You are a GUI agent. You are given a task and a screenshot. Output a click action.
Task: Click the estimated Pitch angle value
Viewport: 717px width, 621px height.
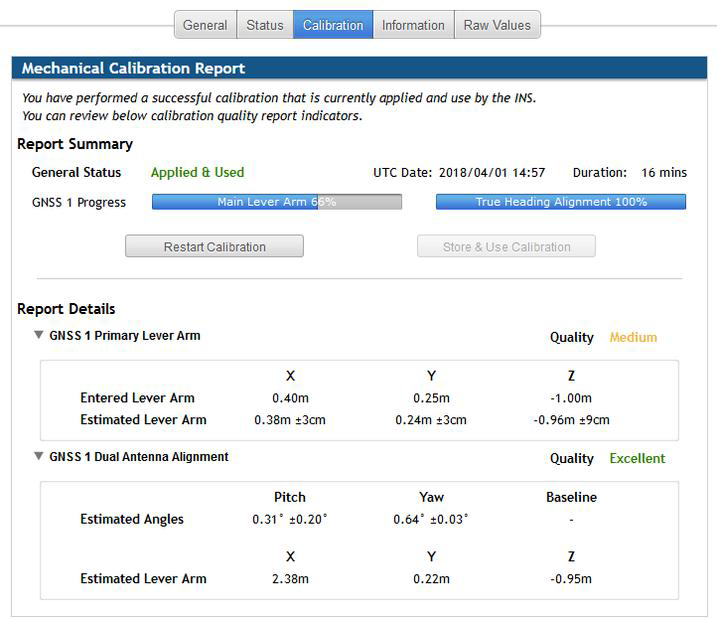(x=290, y=520)
